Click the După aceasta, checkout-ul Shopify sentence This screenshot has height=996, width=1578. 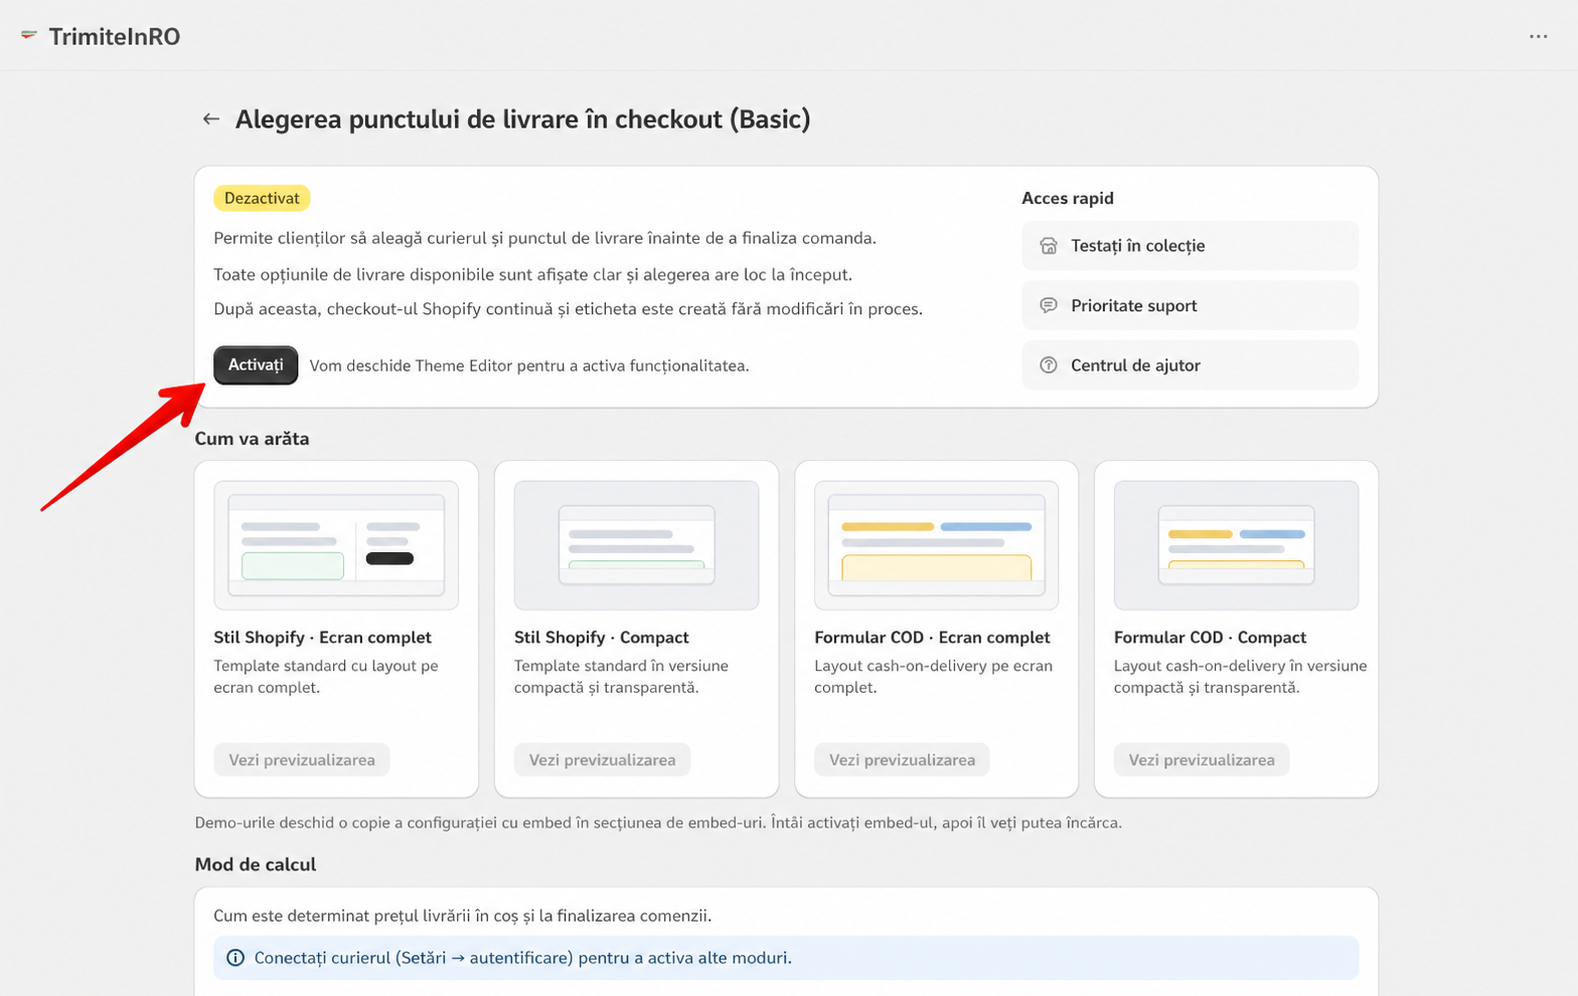tap(568, 309)
